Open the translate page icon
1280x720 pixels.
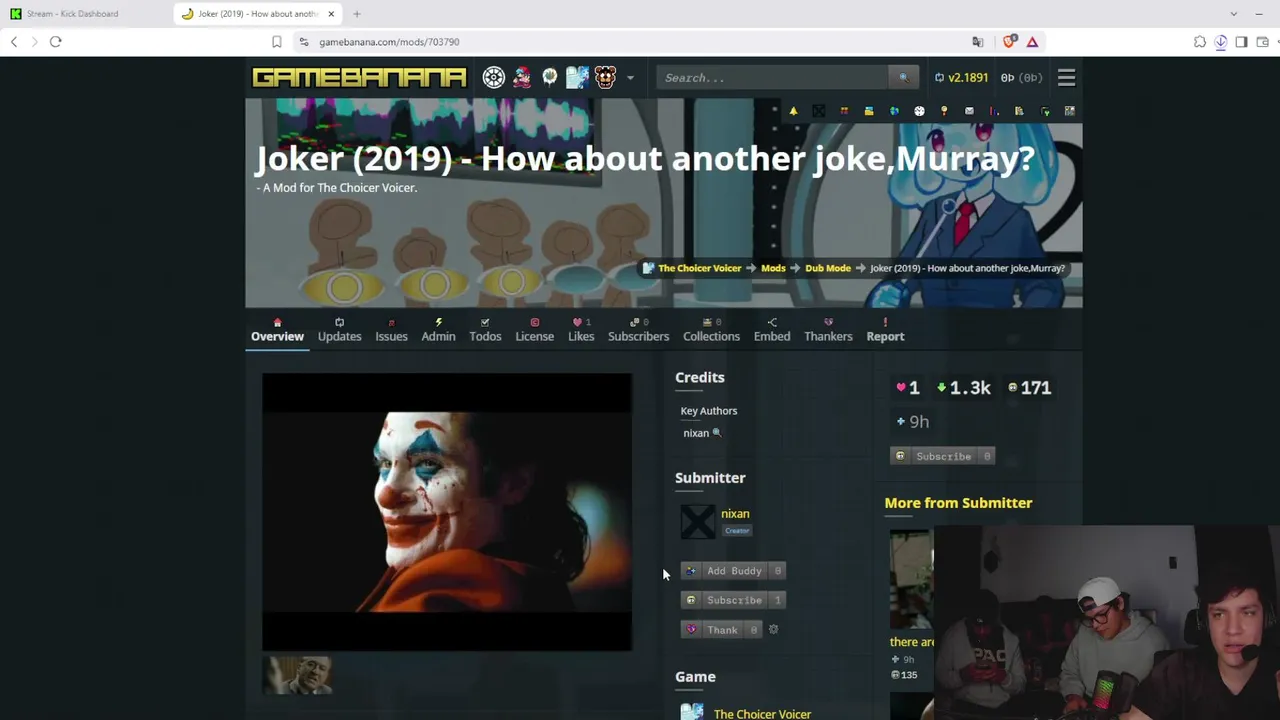click(978, 42)
